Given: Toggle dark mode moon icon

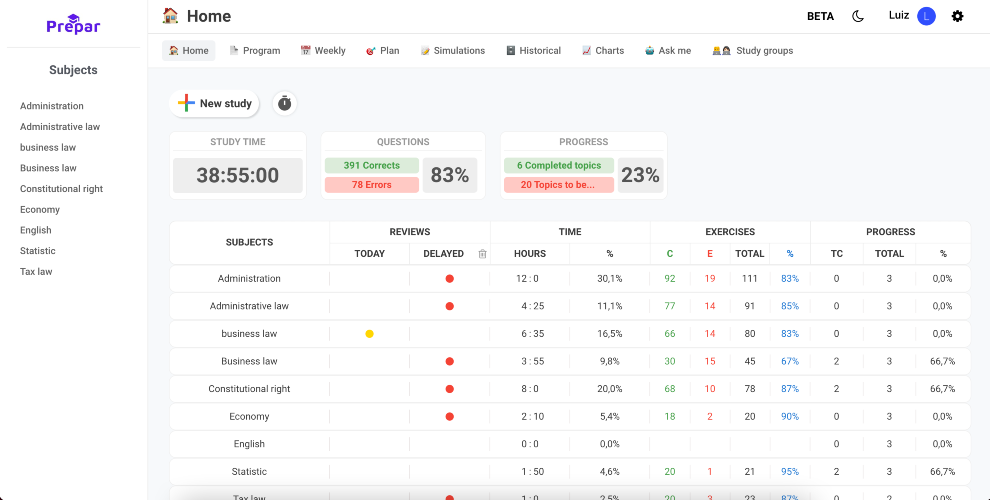Looking at the screenshot, I should coord(857,16).
